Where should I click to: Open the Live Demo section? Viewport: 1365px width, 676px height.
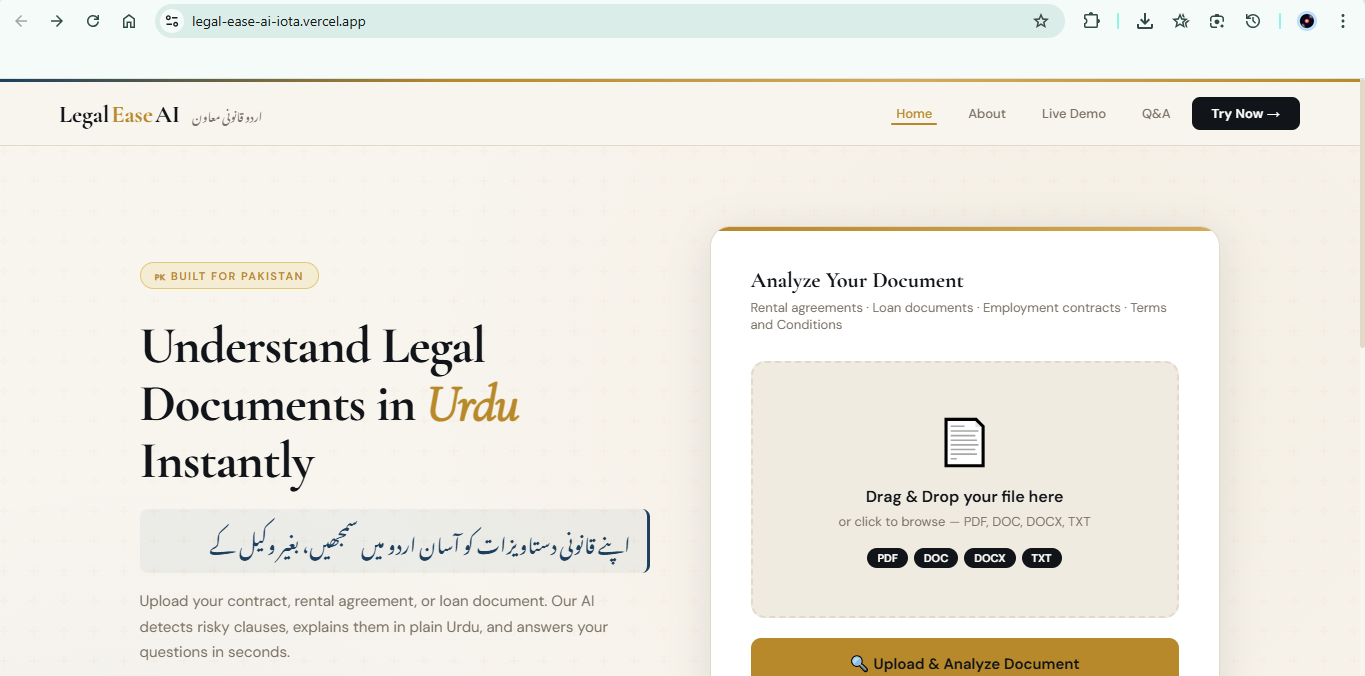[1073, 113]
